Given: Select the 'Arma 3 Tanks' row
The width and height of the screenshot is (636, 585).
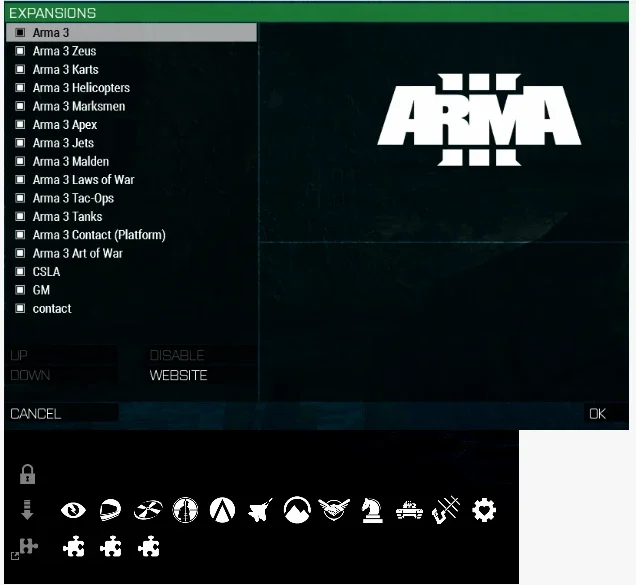Looking at the screenshot, I should [x=131, y=217].
